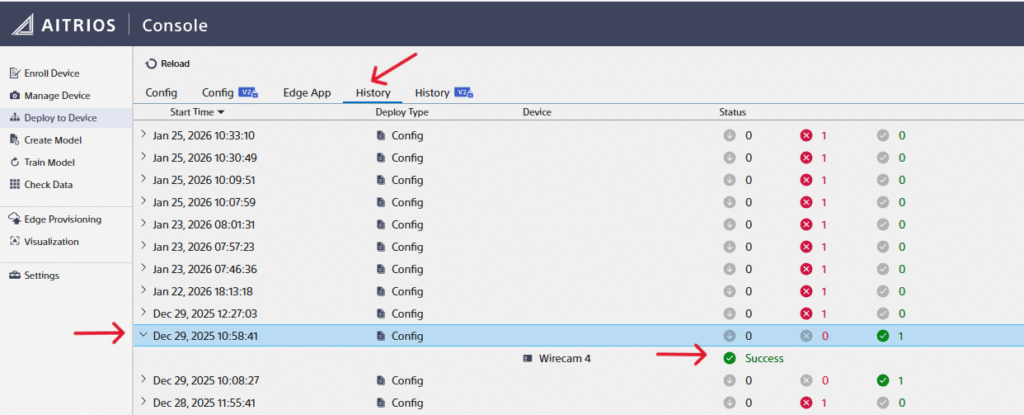Click the Check Data grid icon

pos(14,184)
